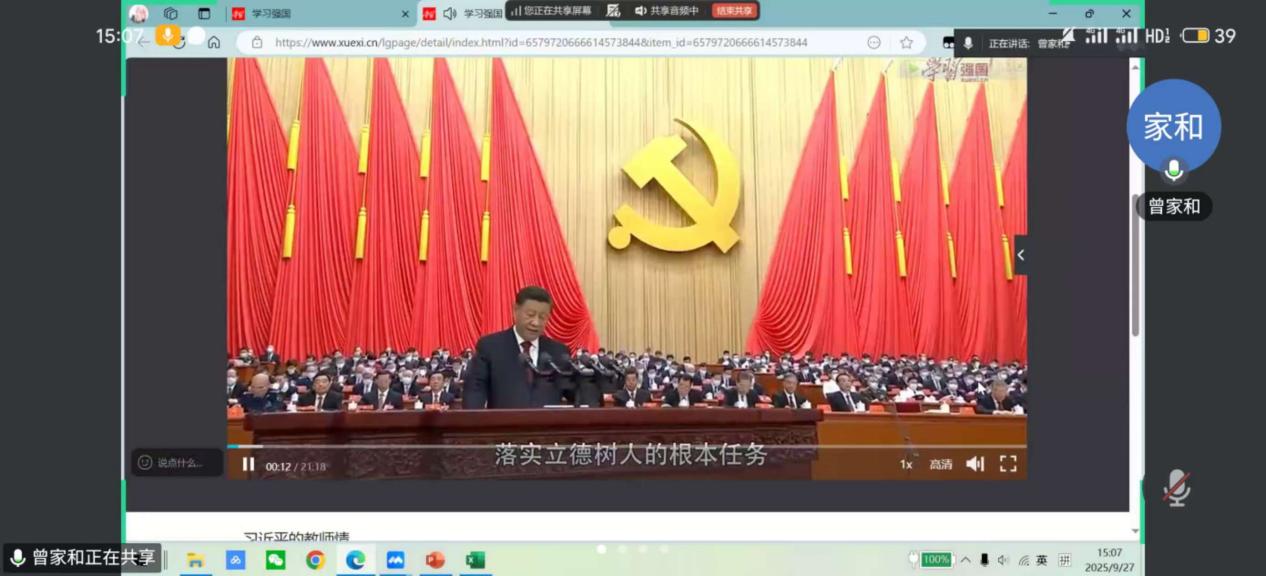
Task: Click the browser home icon
Action: (x=214, y=42)
